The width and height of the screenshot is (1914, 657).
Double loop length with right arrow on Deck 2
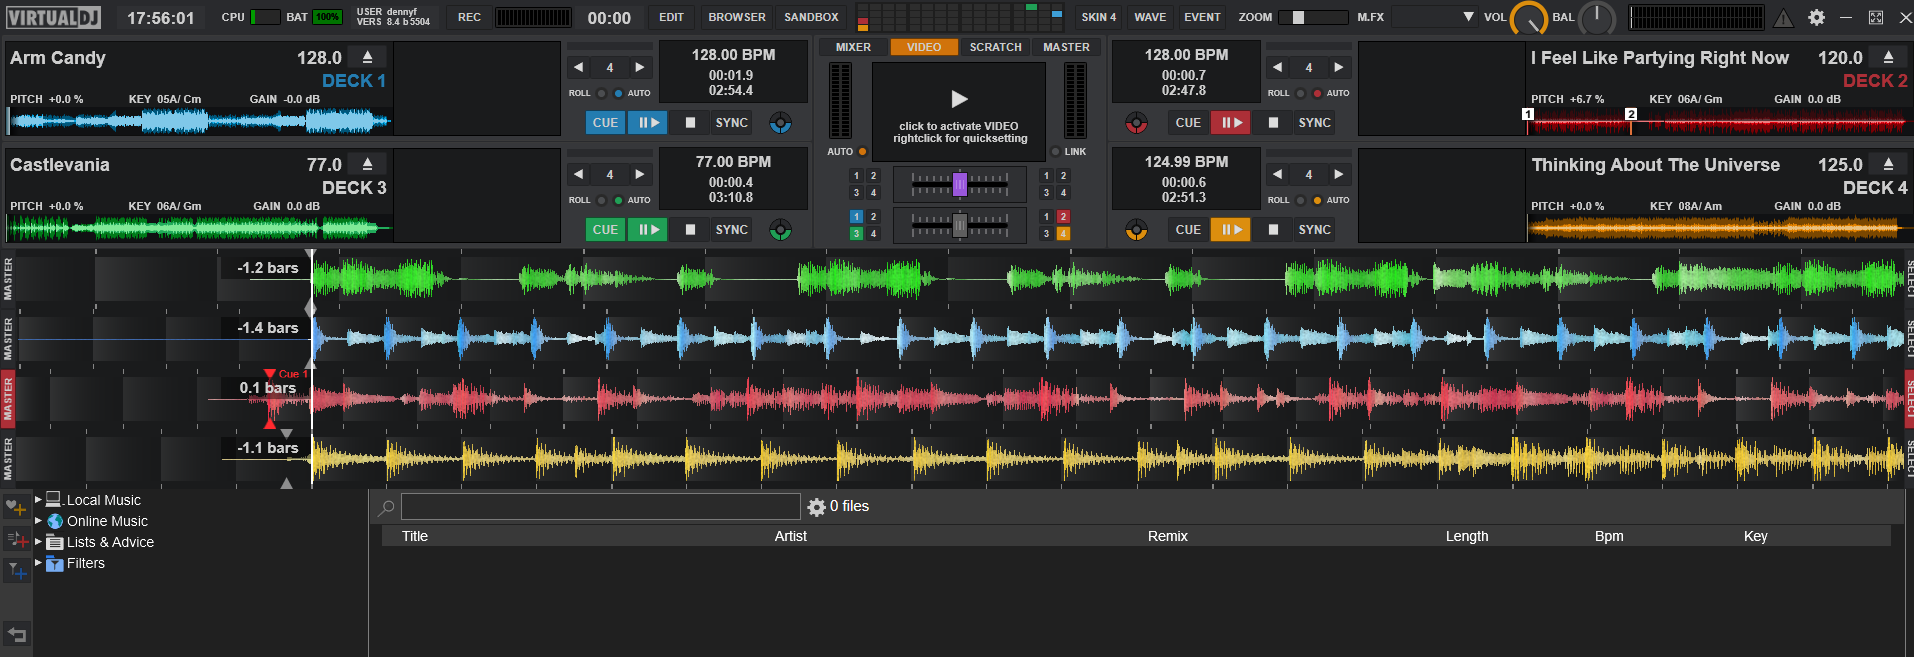pos(1338,67)
